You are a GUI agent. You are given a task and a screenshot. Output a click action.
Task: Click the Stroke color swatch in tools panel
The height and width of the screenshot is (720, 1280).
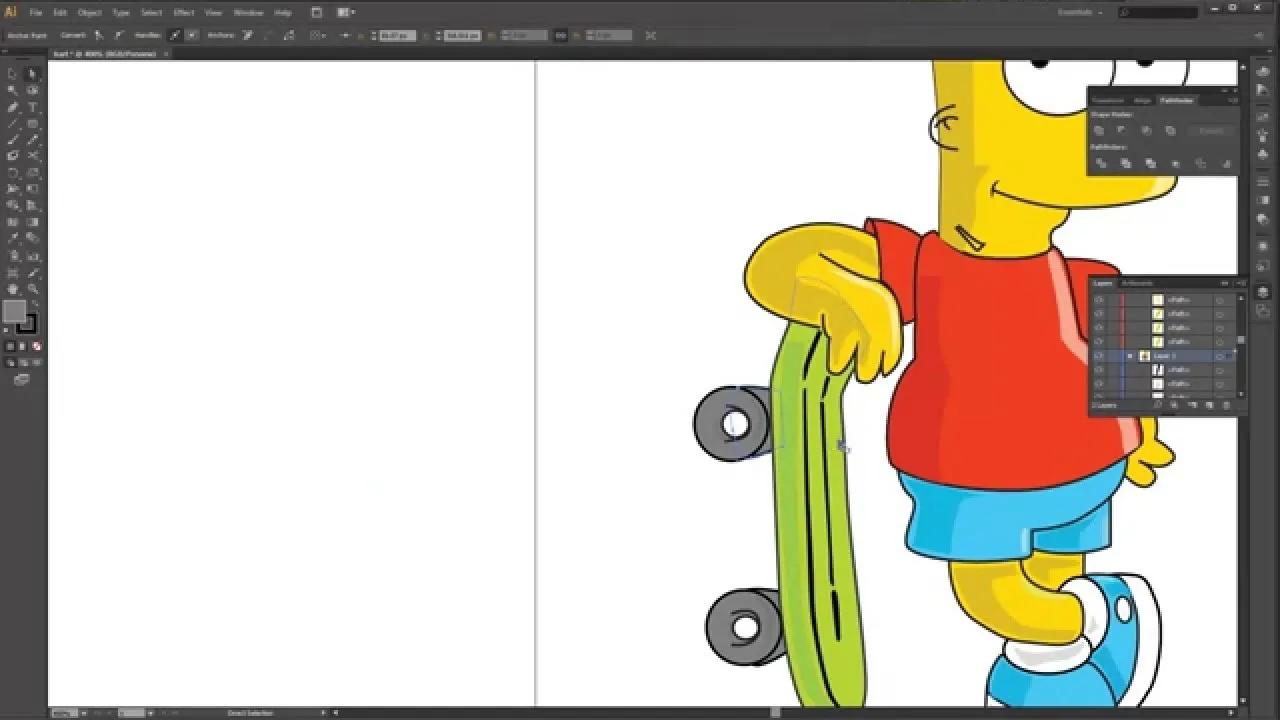26,324
